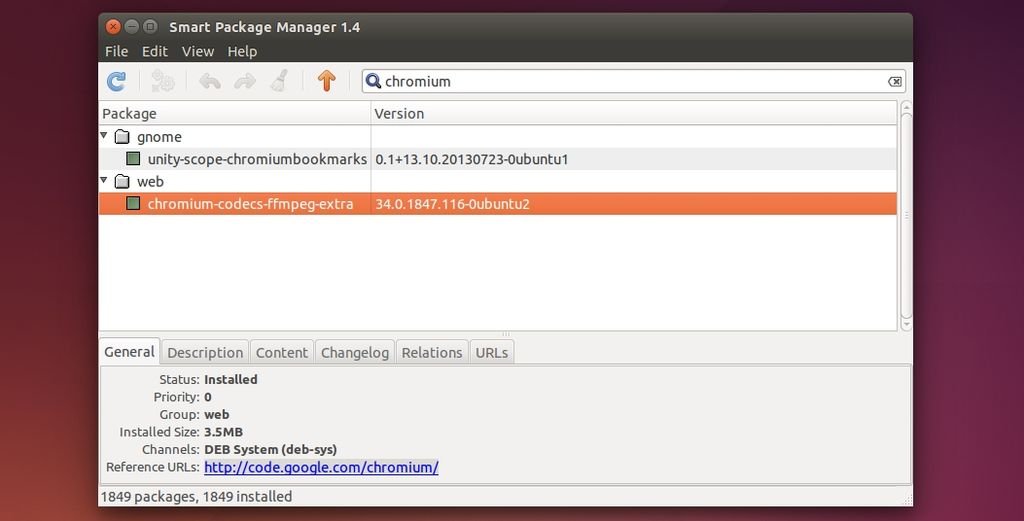This screenshot has height=521, width=1024.
Task: Clear the chromium search text
Action: point(895,82)
